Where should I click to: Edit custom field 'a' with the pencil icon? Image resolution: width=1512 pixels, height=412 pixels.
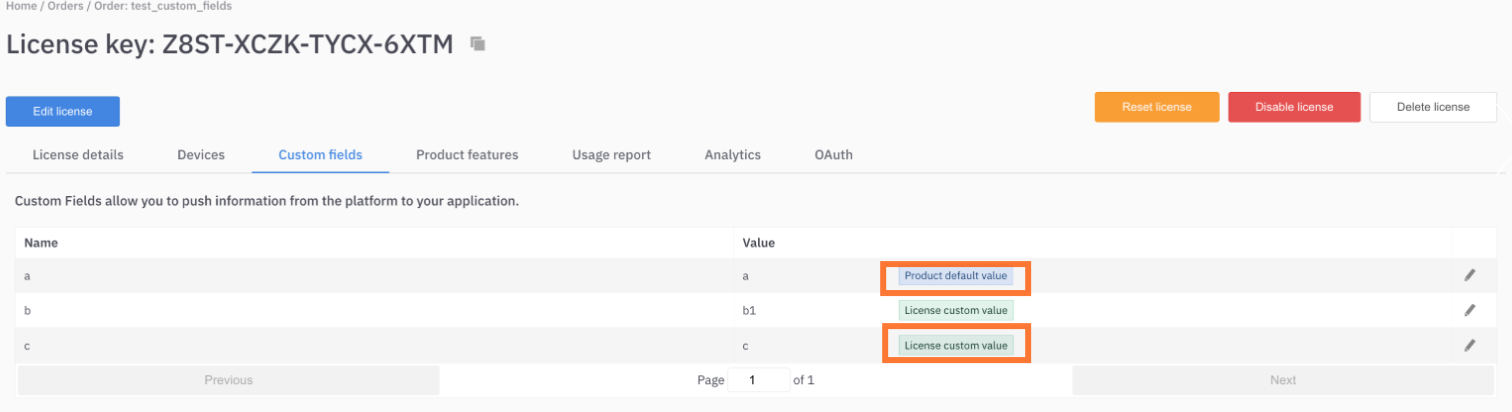pos(1469,275)
